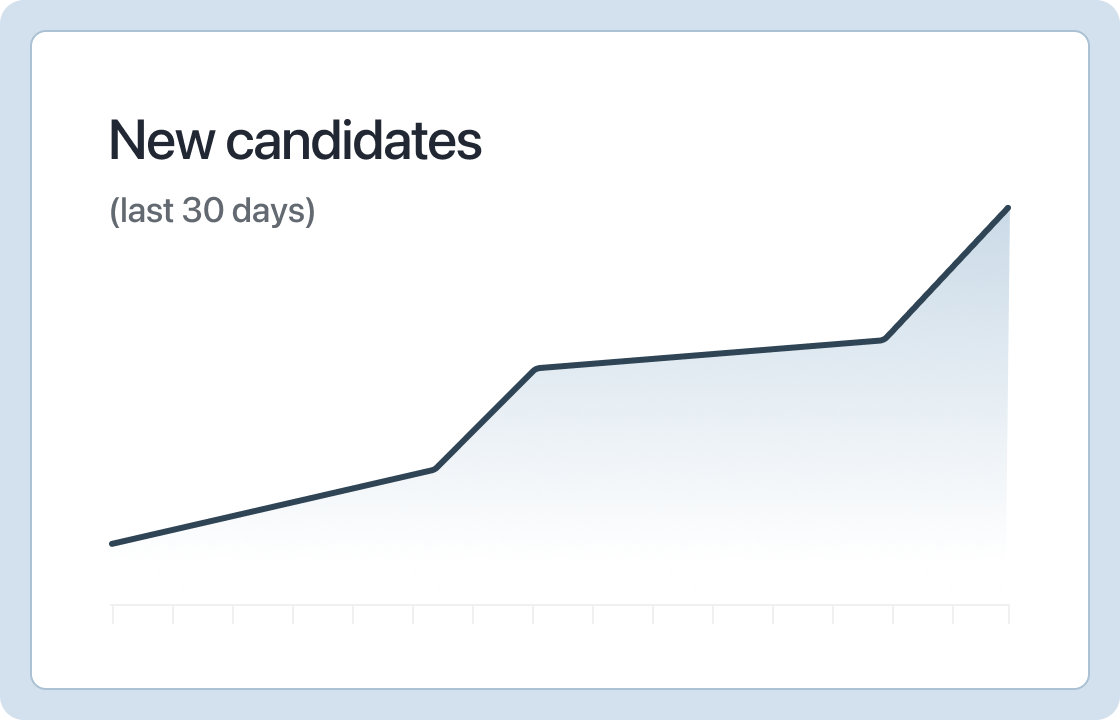Click the steep segment between first two bends
The width and height of the screenshot is (1120, 720).
(486, 419)
